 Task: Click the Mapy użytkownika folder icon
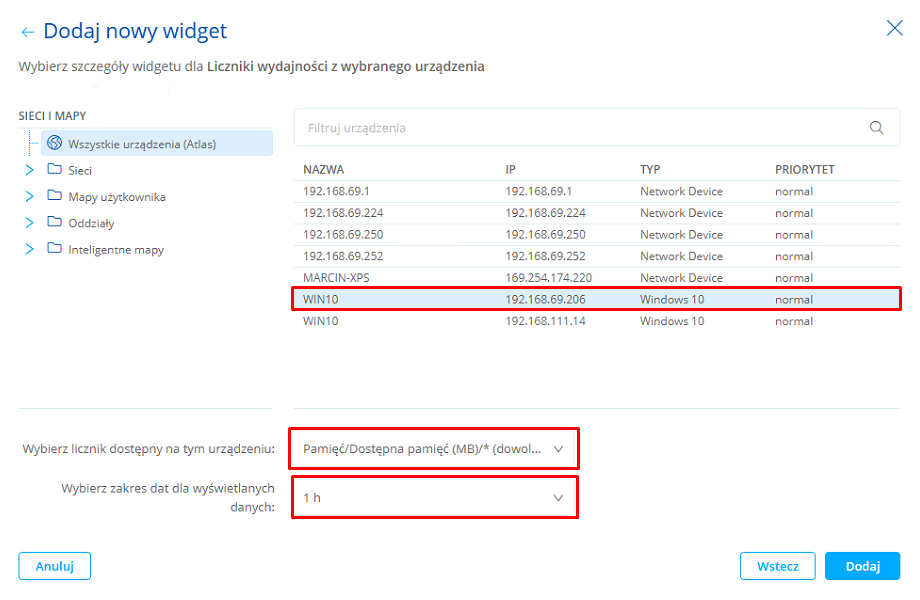[54, 196]
